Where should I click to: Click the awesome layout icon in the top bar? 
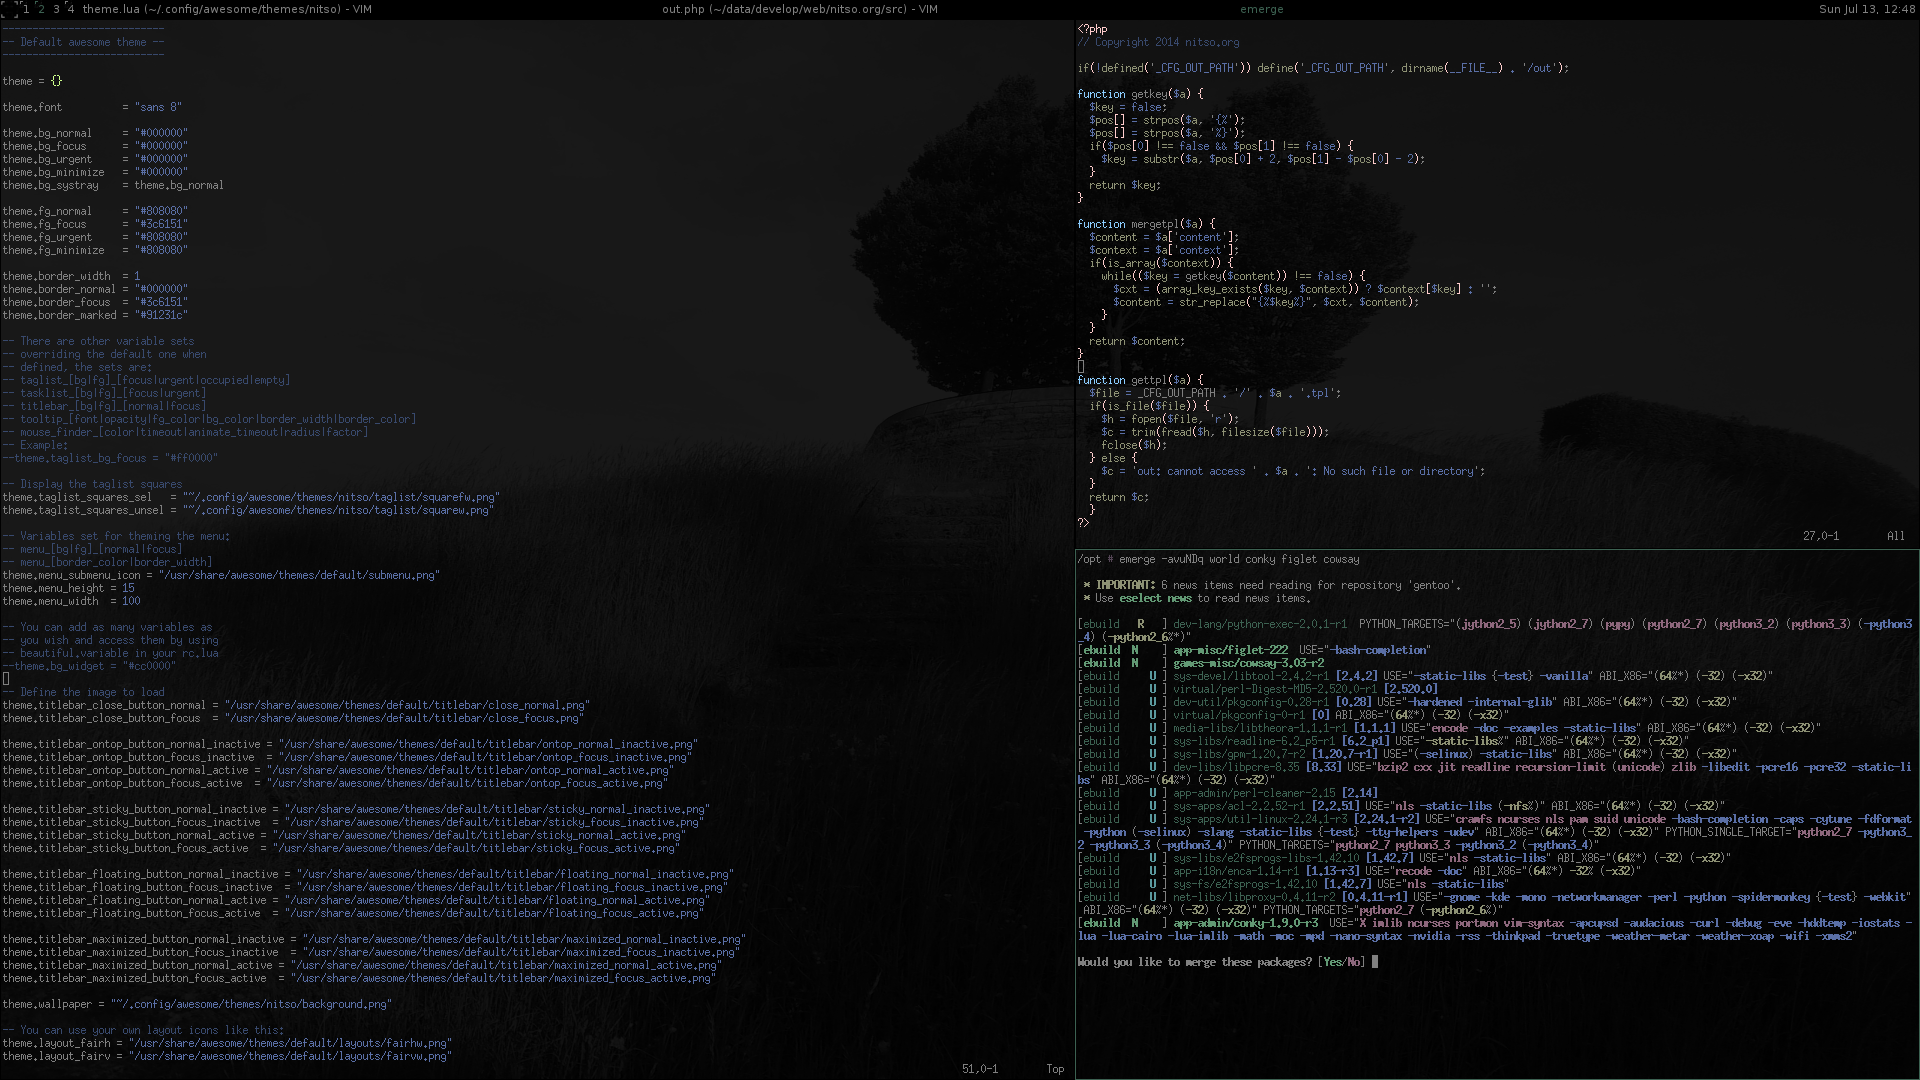9,9
